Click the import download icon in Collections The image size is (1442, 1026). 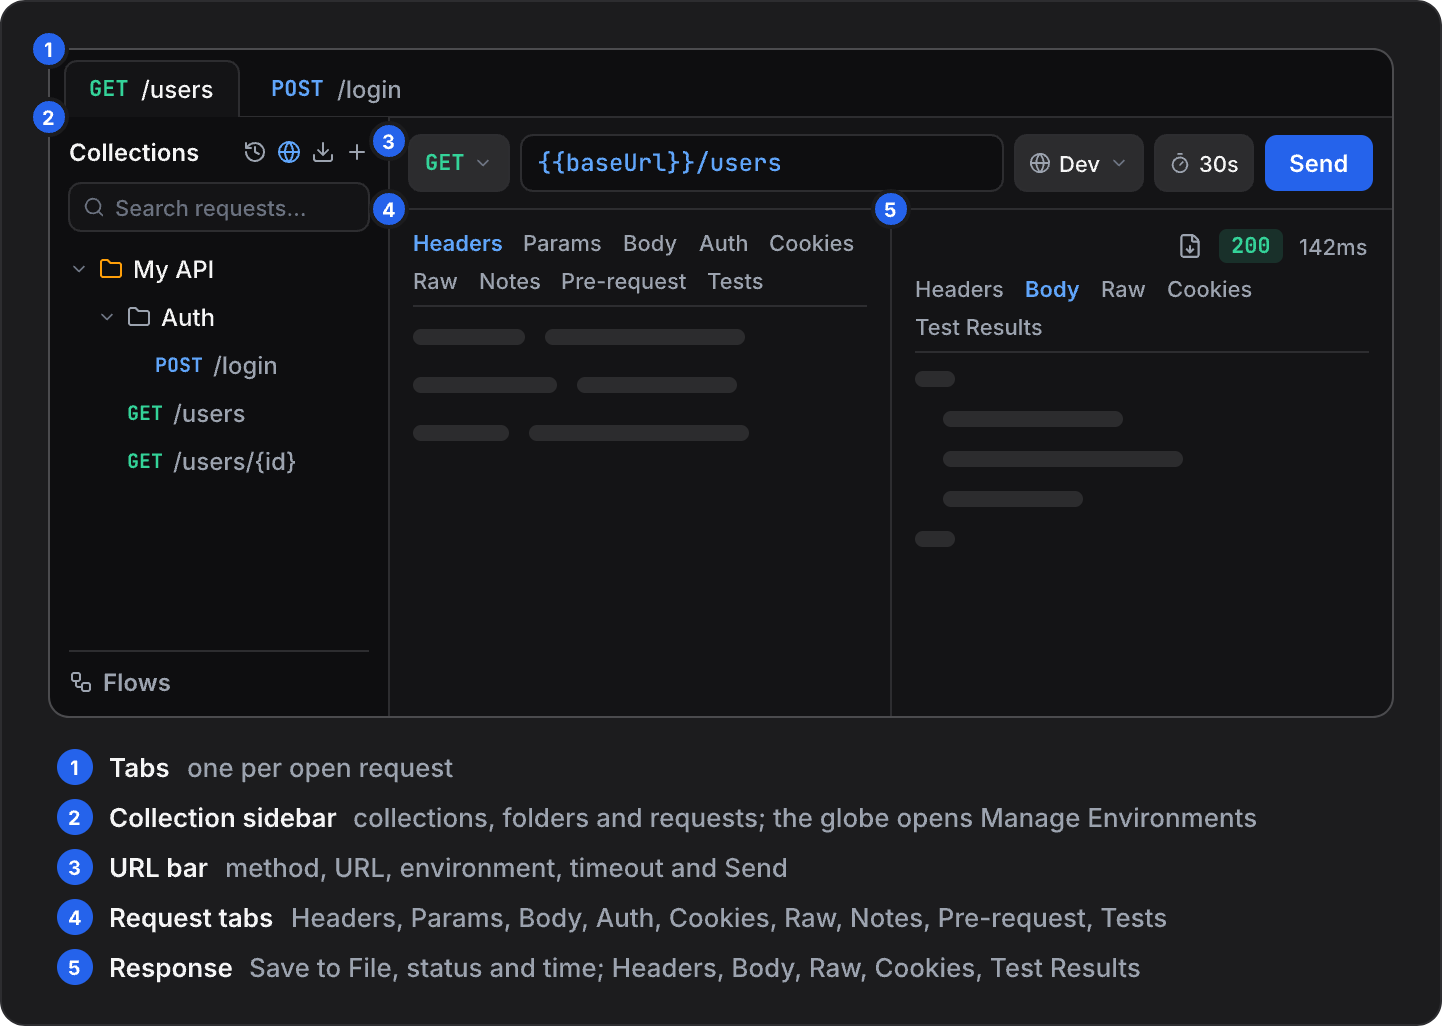323,152
